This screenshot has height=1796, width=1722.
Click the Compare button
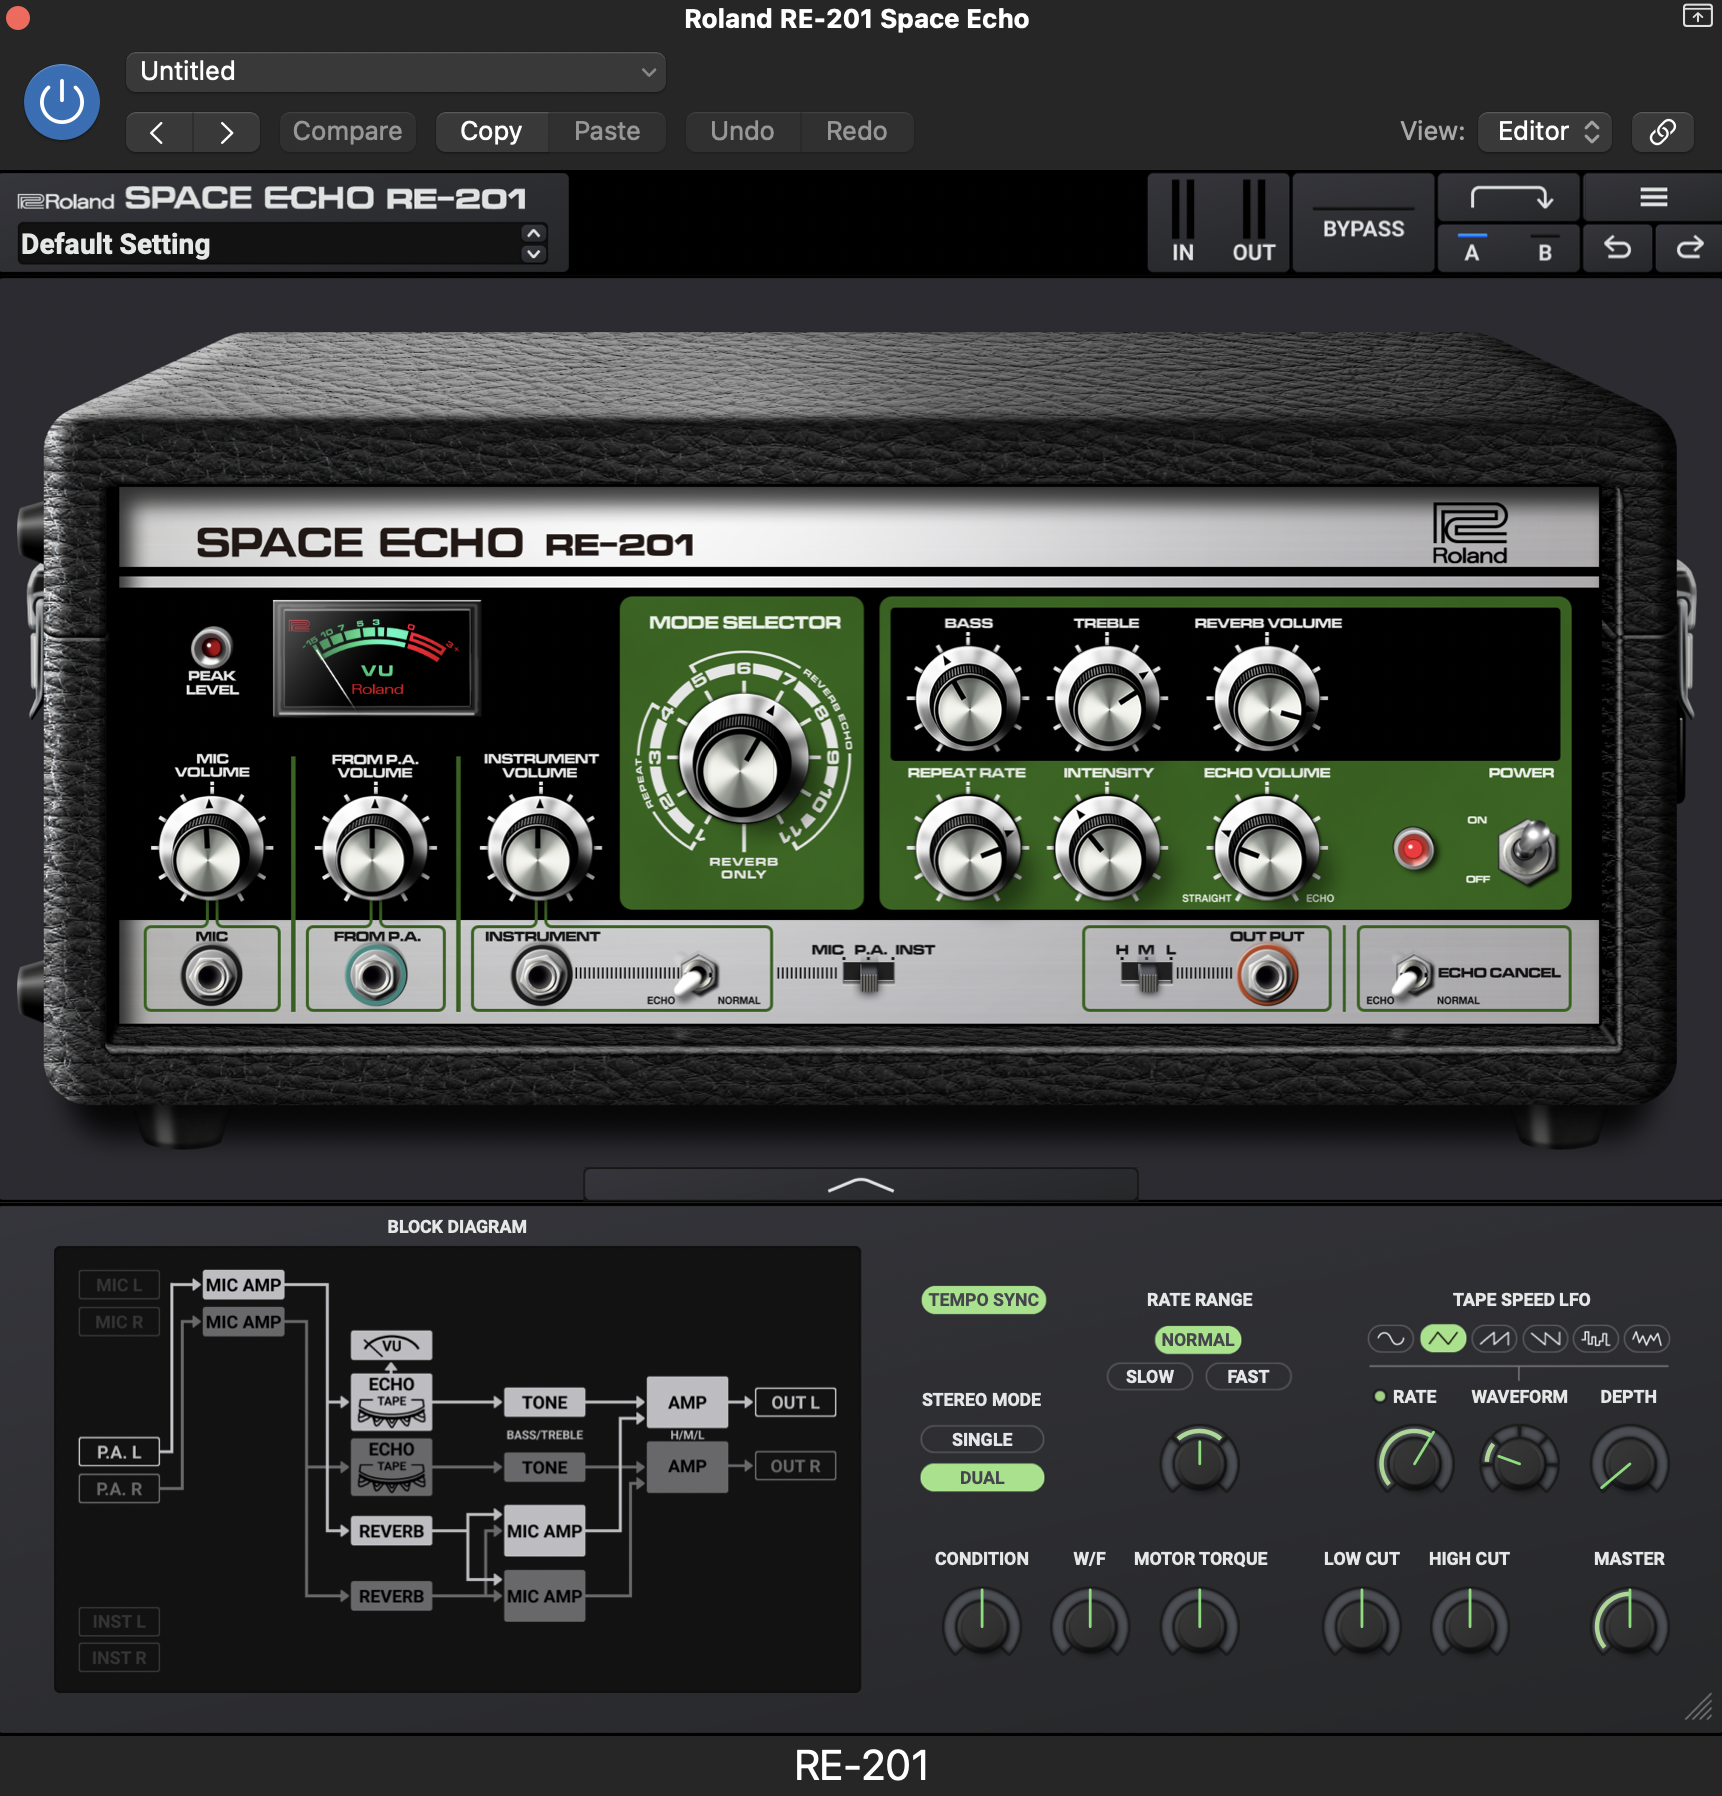pyautogui.click(x=347, y=132)
